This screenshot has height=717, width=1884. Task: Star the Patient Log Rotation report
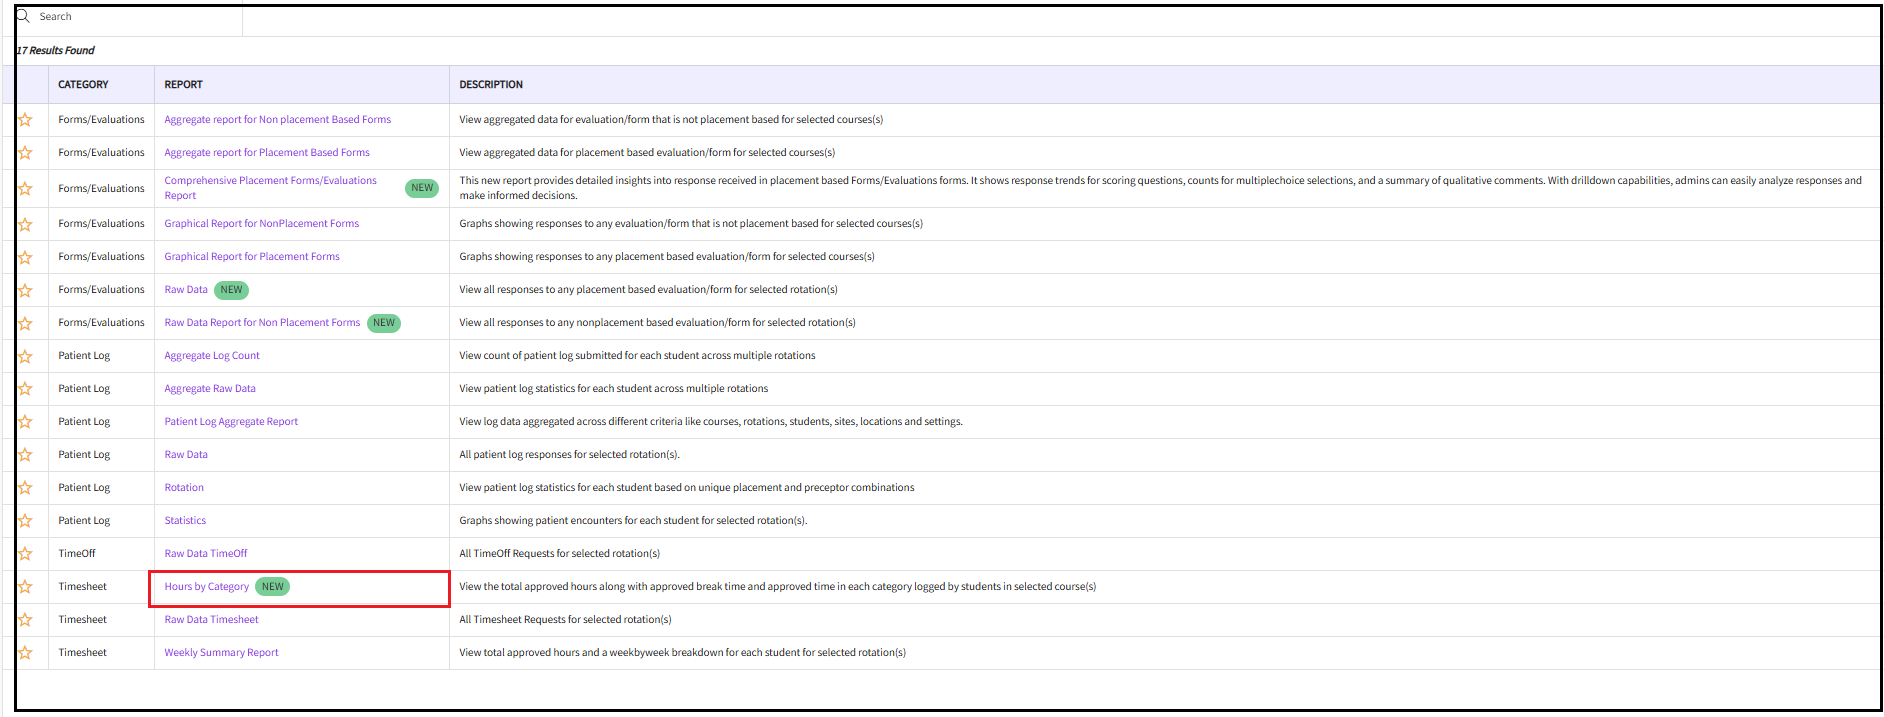click(x=25, y=488)
